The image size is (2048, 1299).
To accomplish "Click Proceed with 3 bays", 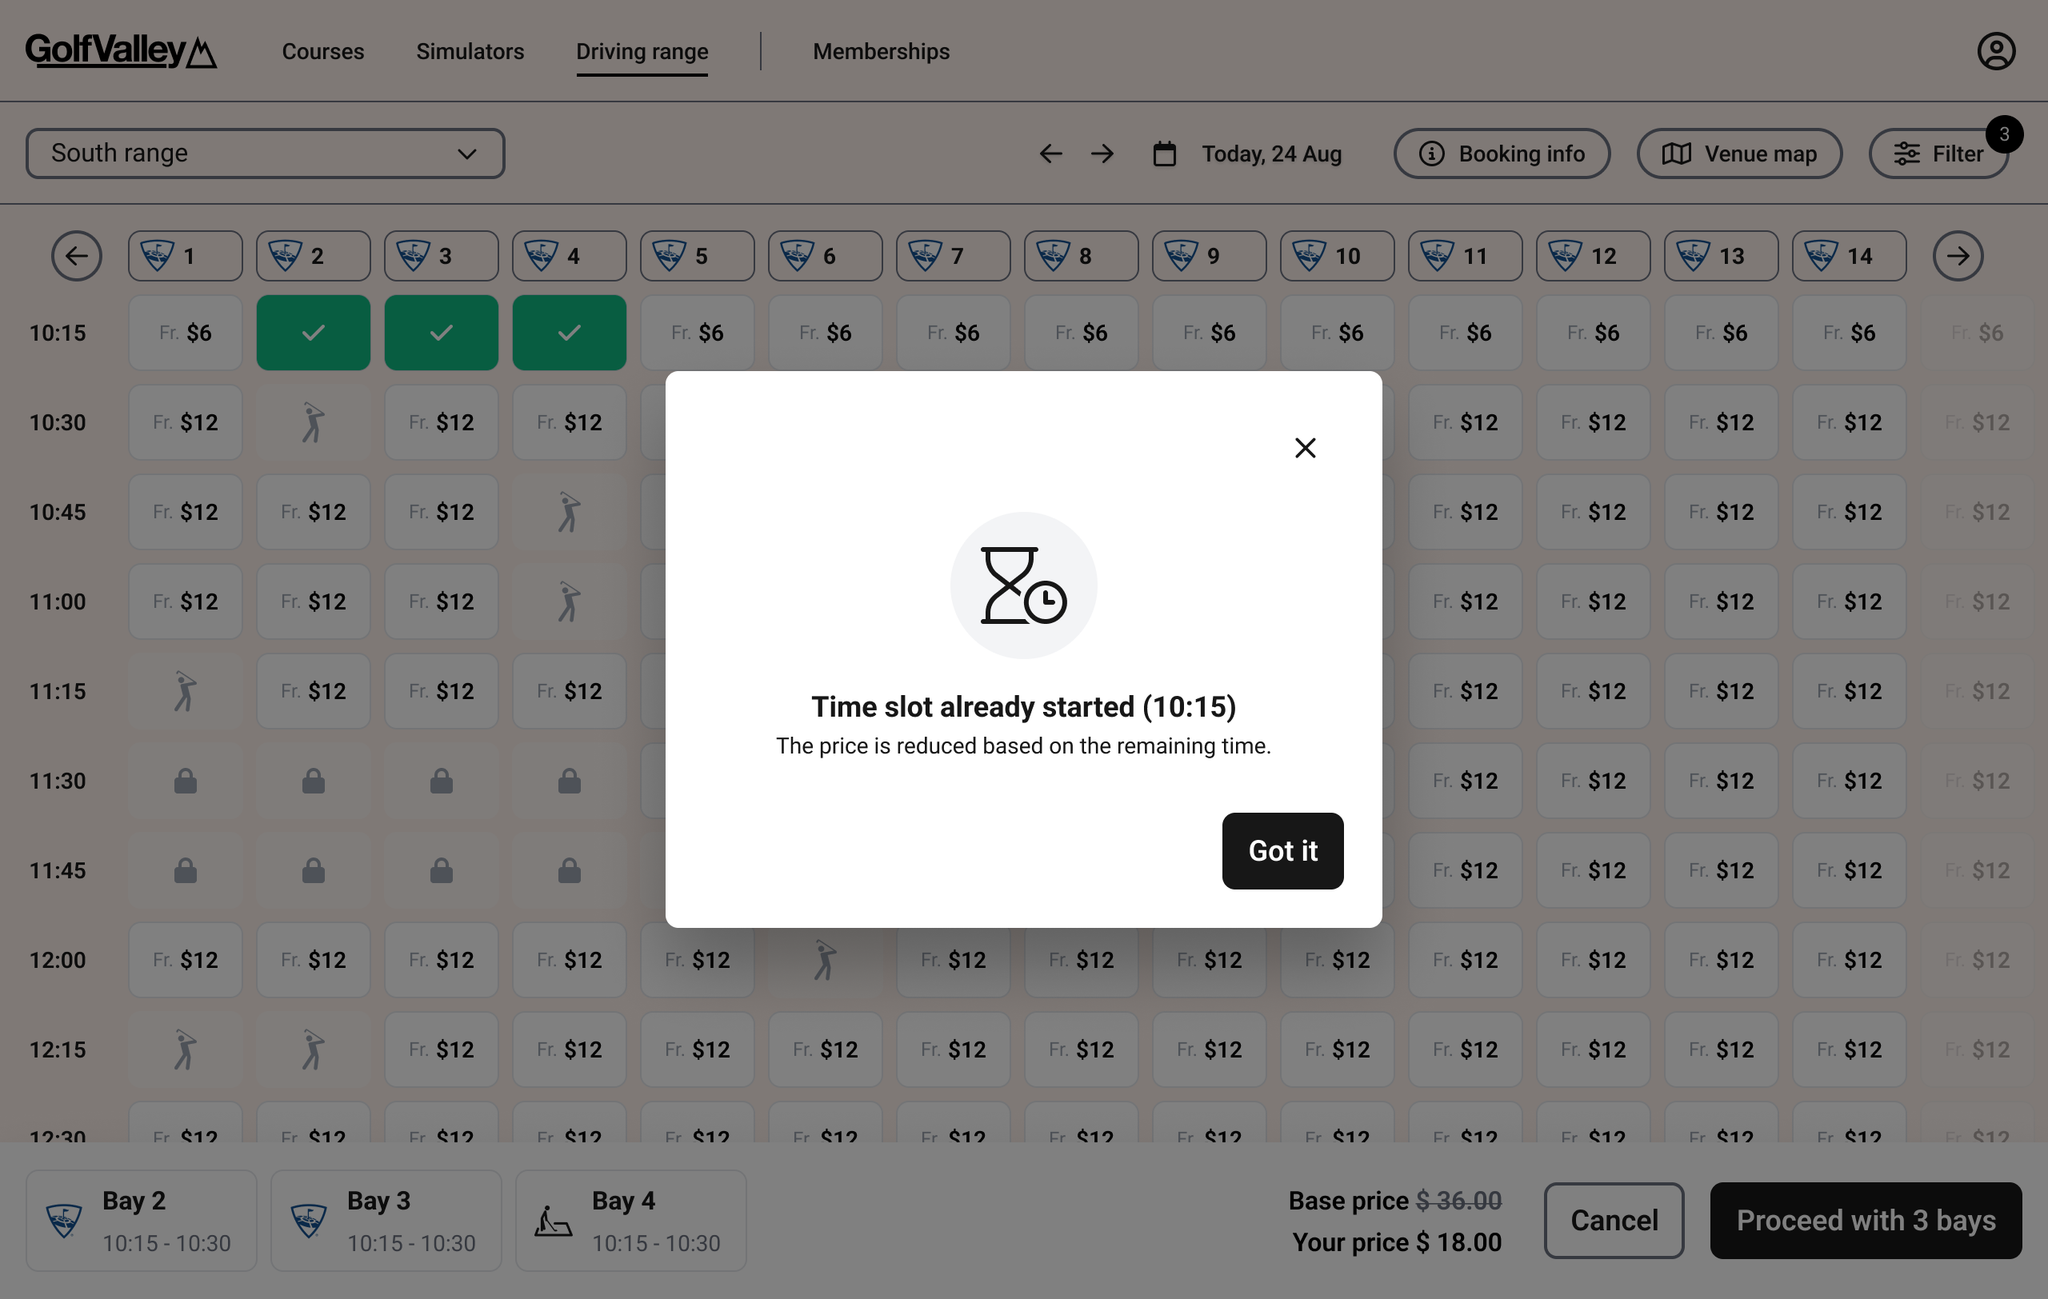I will point(1865,1220).
